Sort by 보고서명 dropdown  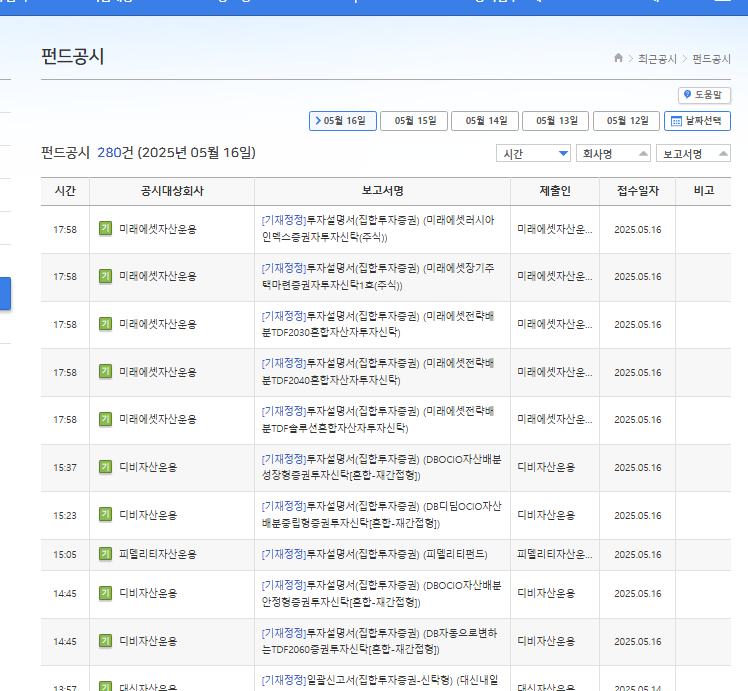pos(694,154)
